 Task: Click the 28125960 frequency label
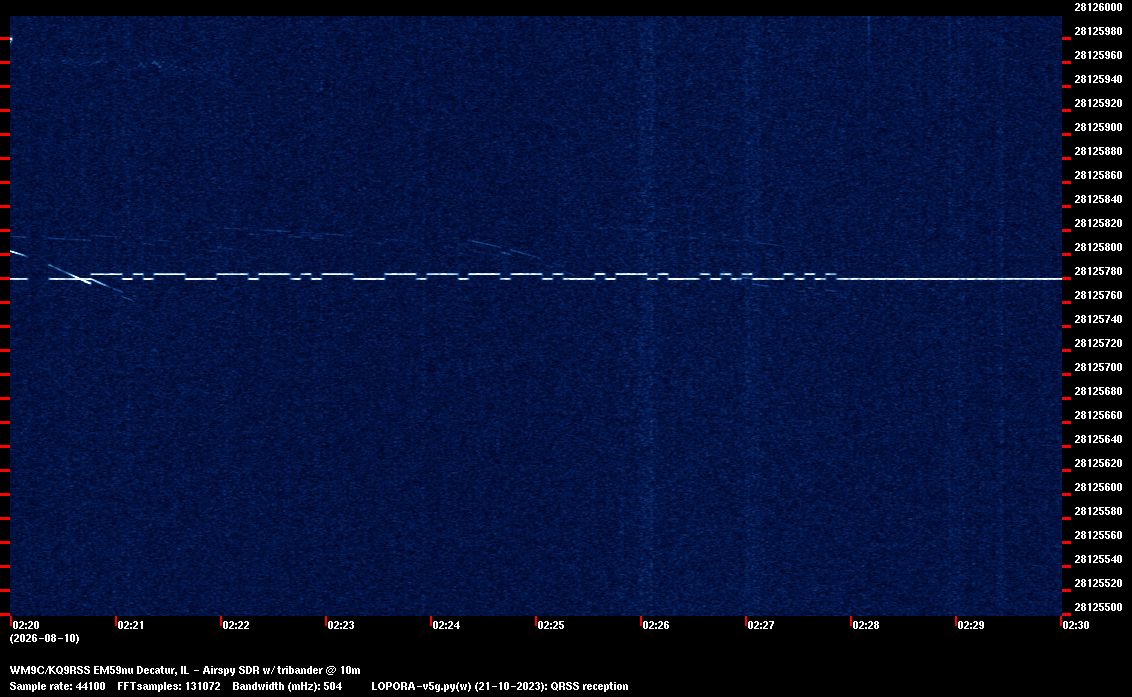tap(1098, 55)
